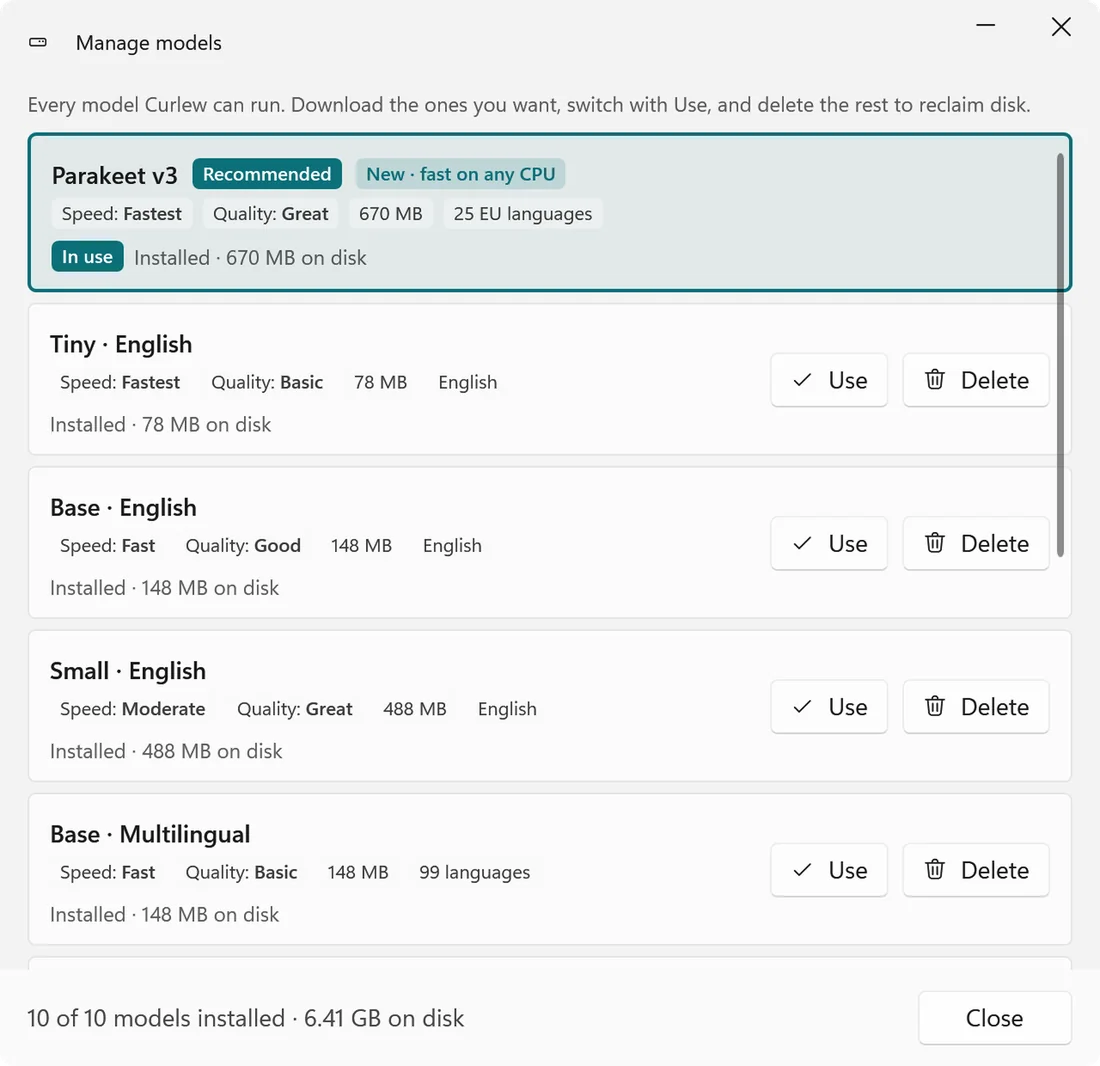1100x1066 pixels.
Task: Delete the Base · Multilingual model
Action: point(976,870)
